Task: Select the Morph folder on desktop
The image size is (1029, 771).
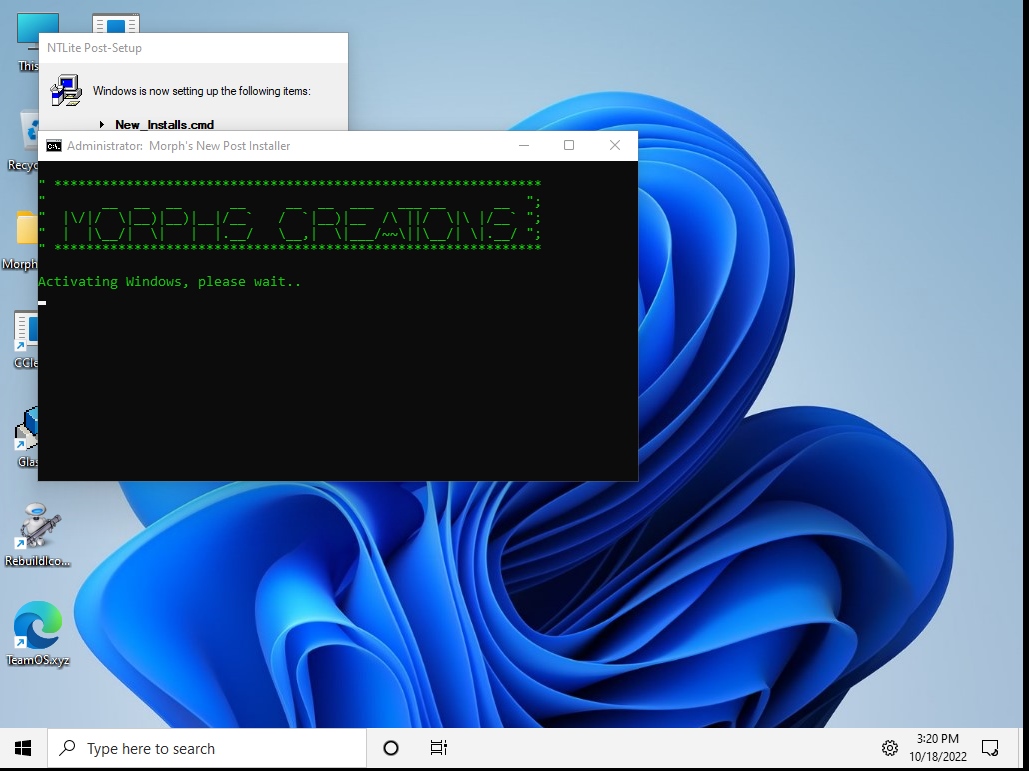Action: [x=20, y=240]
